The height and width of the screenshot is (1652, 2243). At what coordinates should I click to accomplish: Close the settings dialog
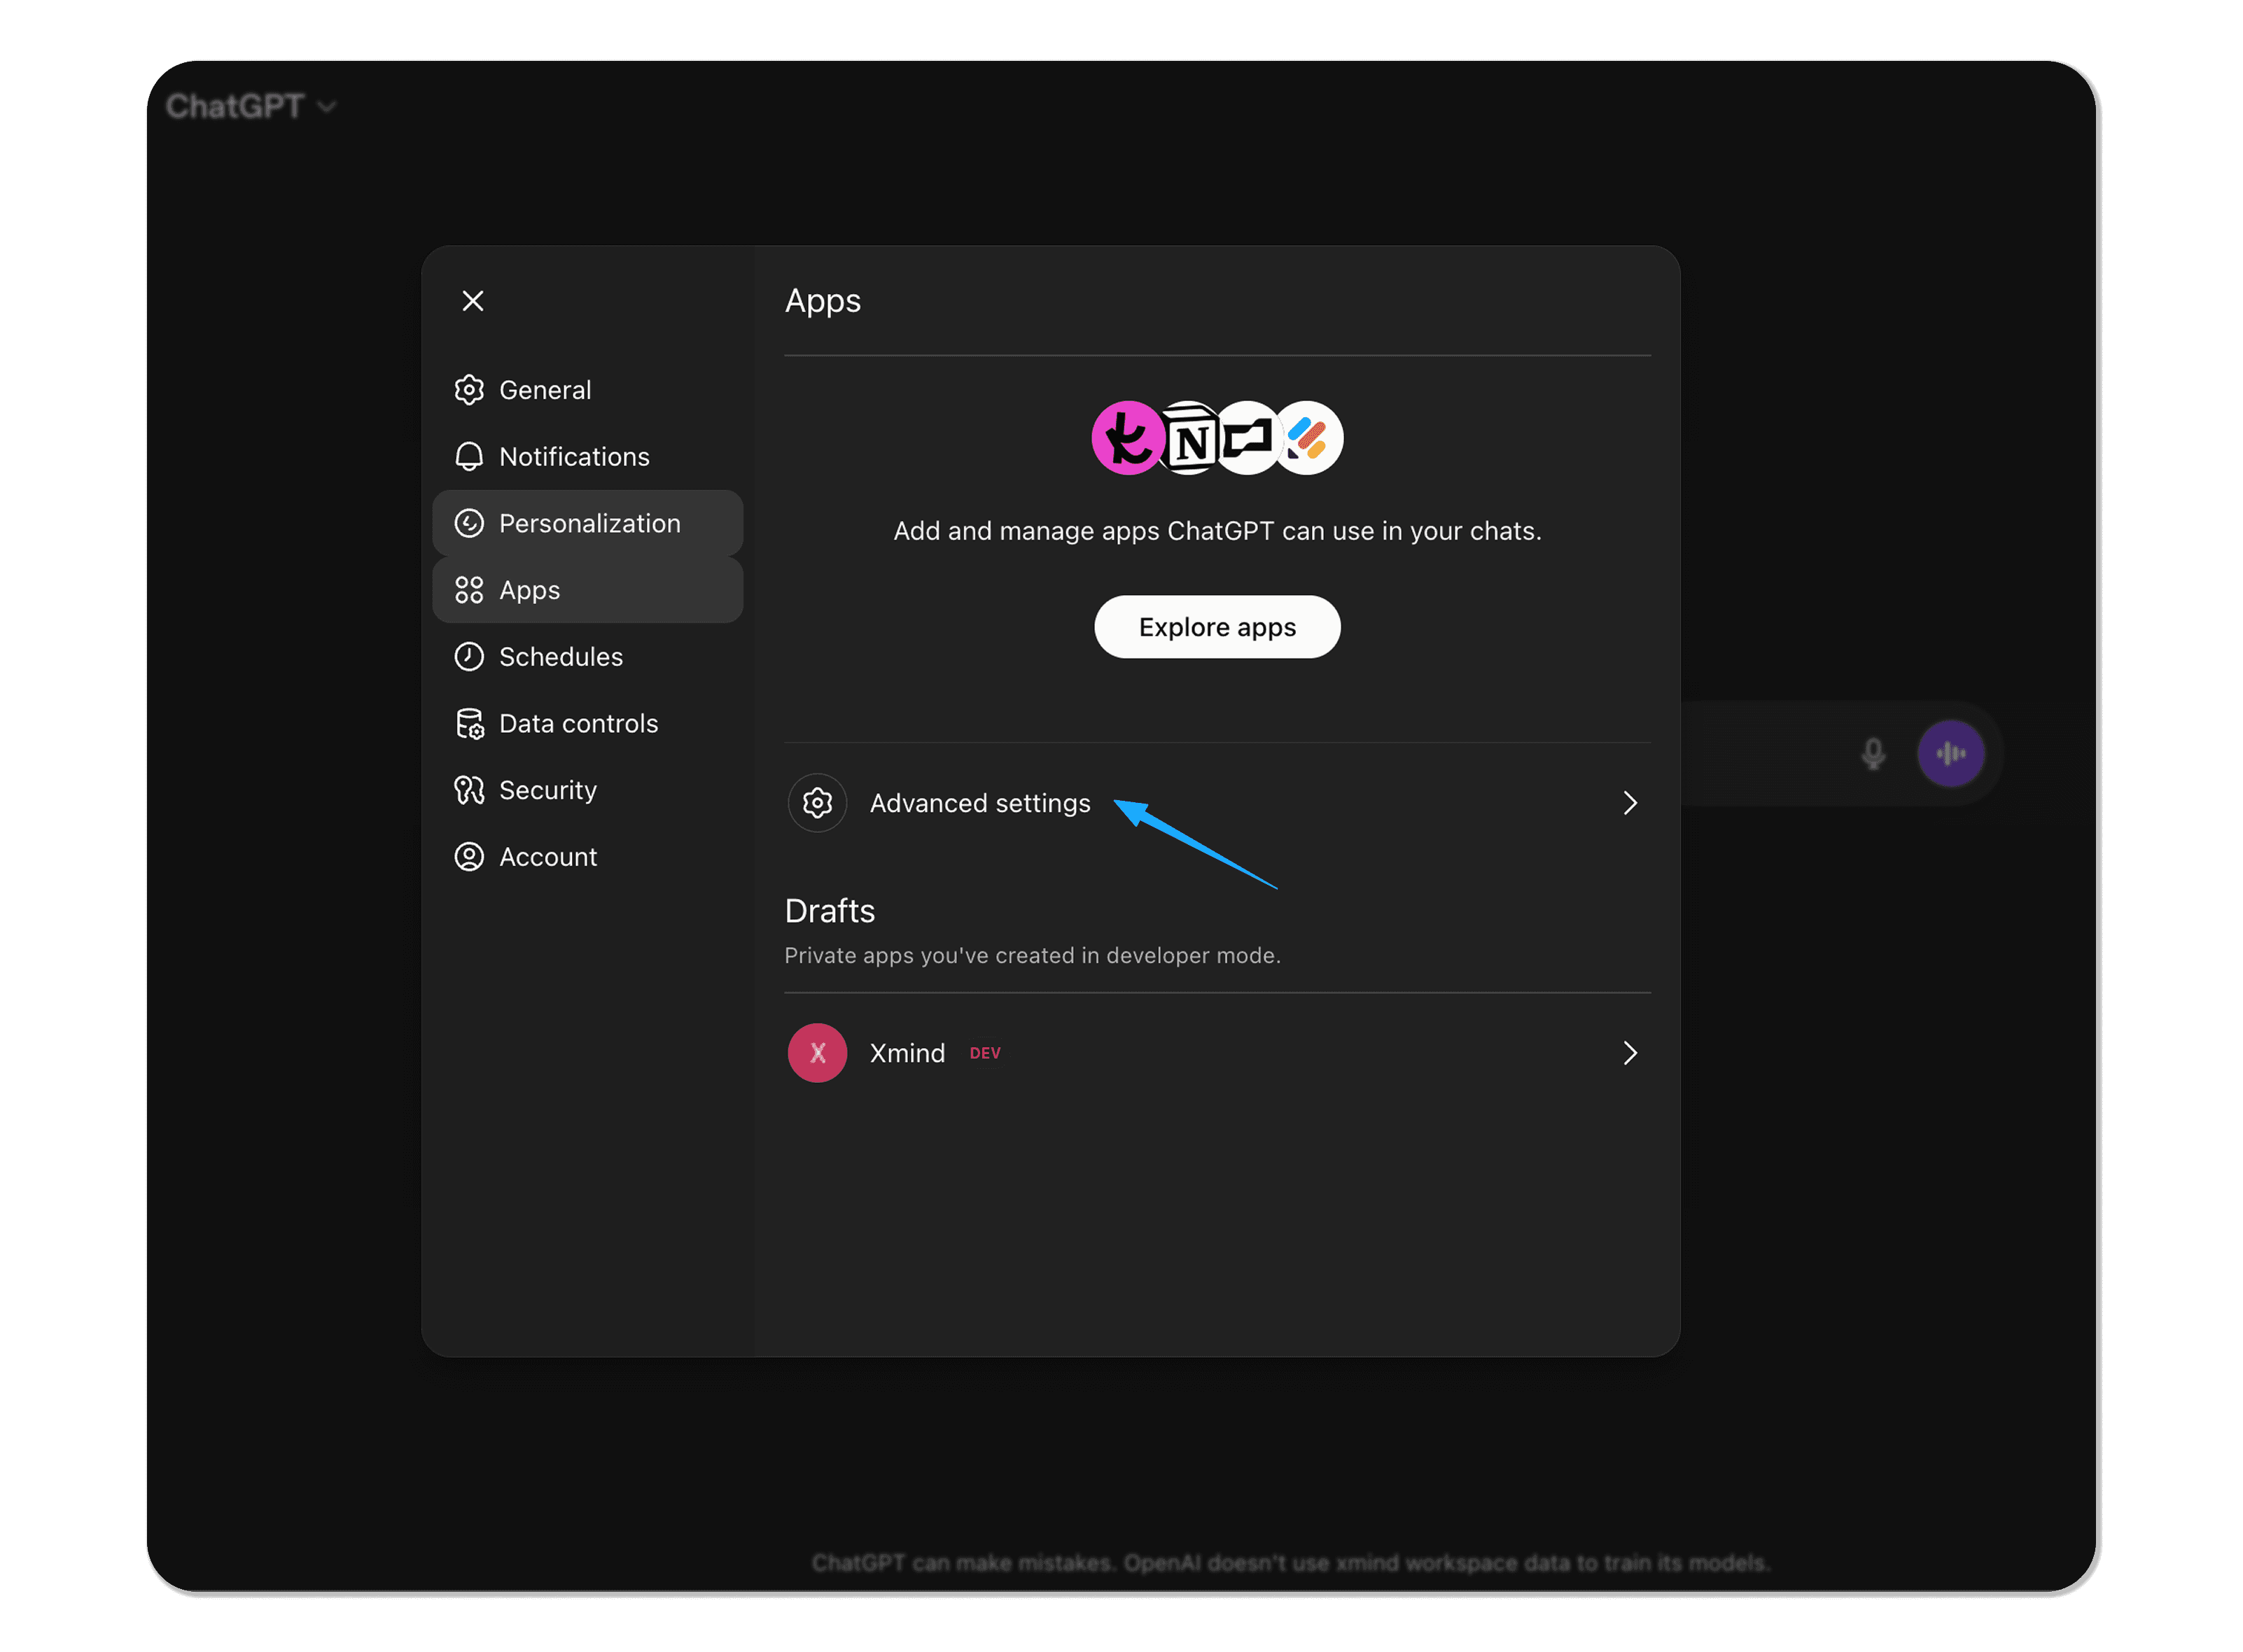(472, 300)
